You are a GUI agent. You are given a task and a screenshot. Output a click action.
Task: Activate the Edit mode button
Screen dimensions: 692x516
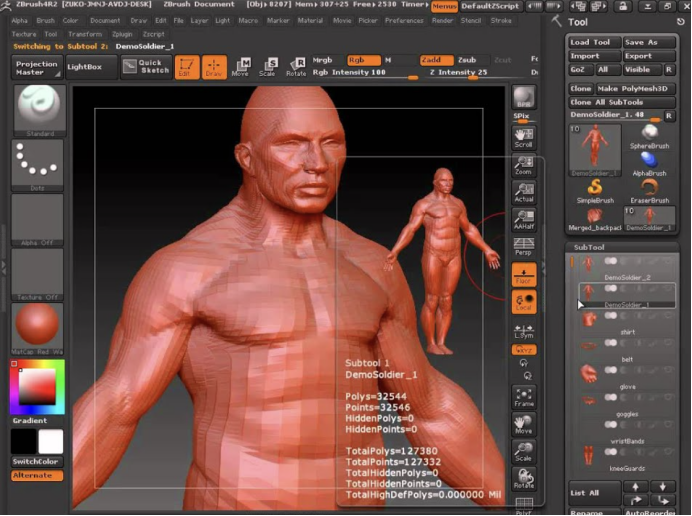[x=187, y=67]
